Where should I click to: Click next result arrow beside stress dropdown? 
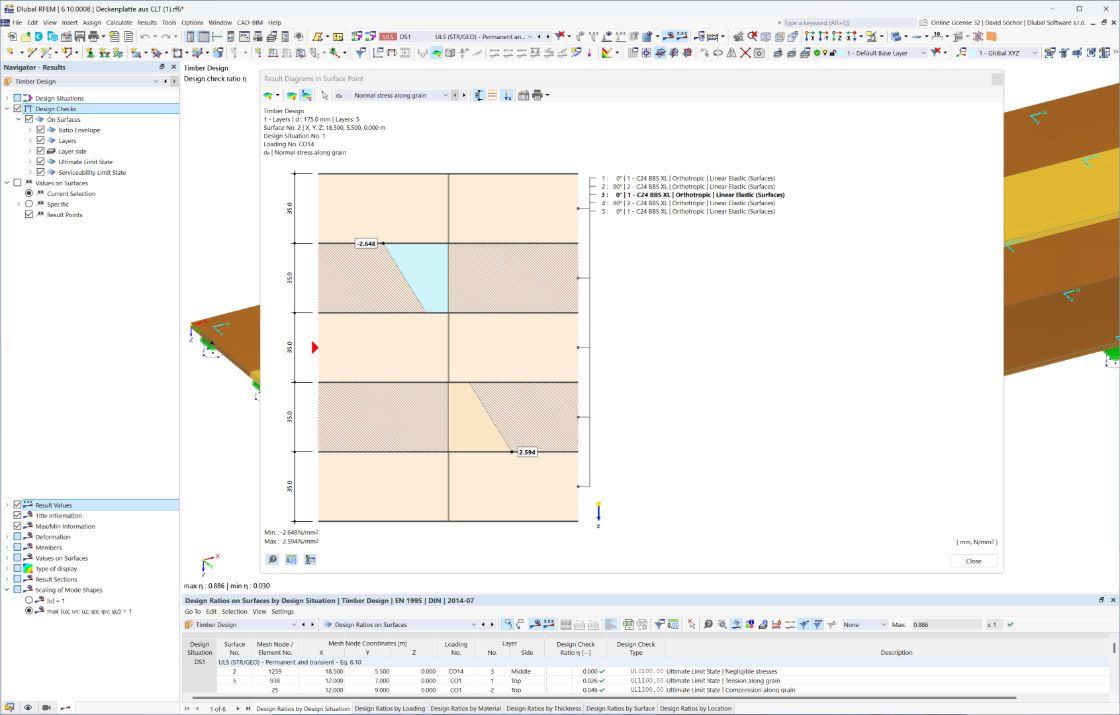464,95
